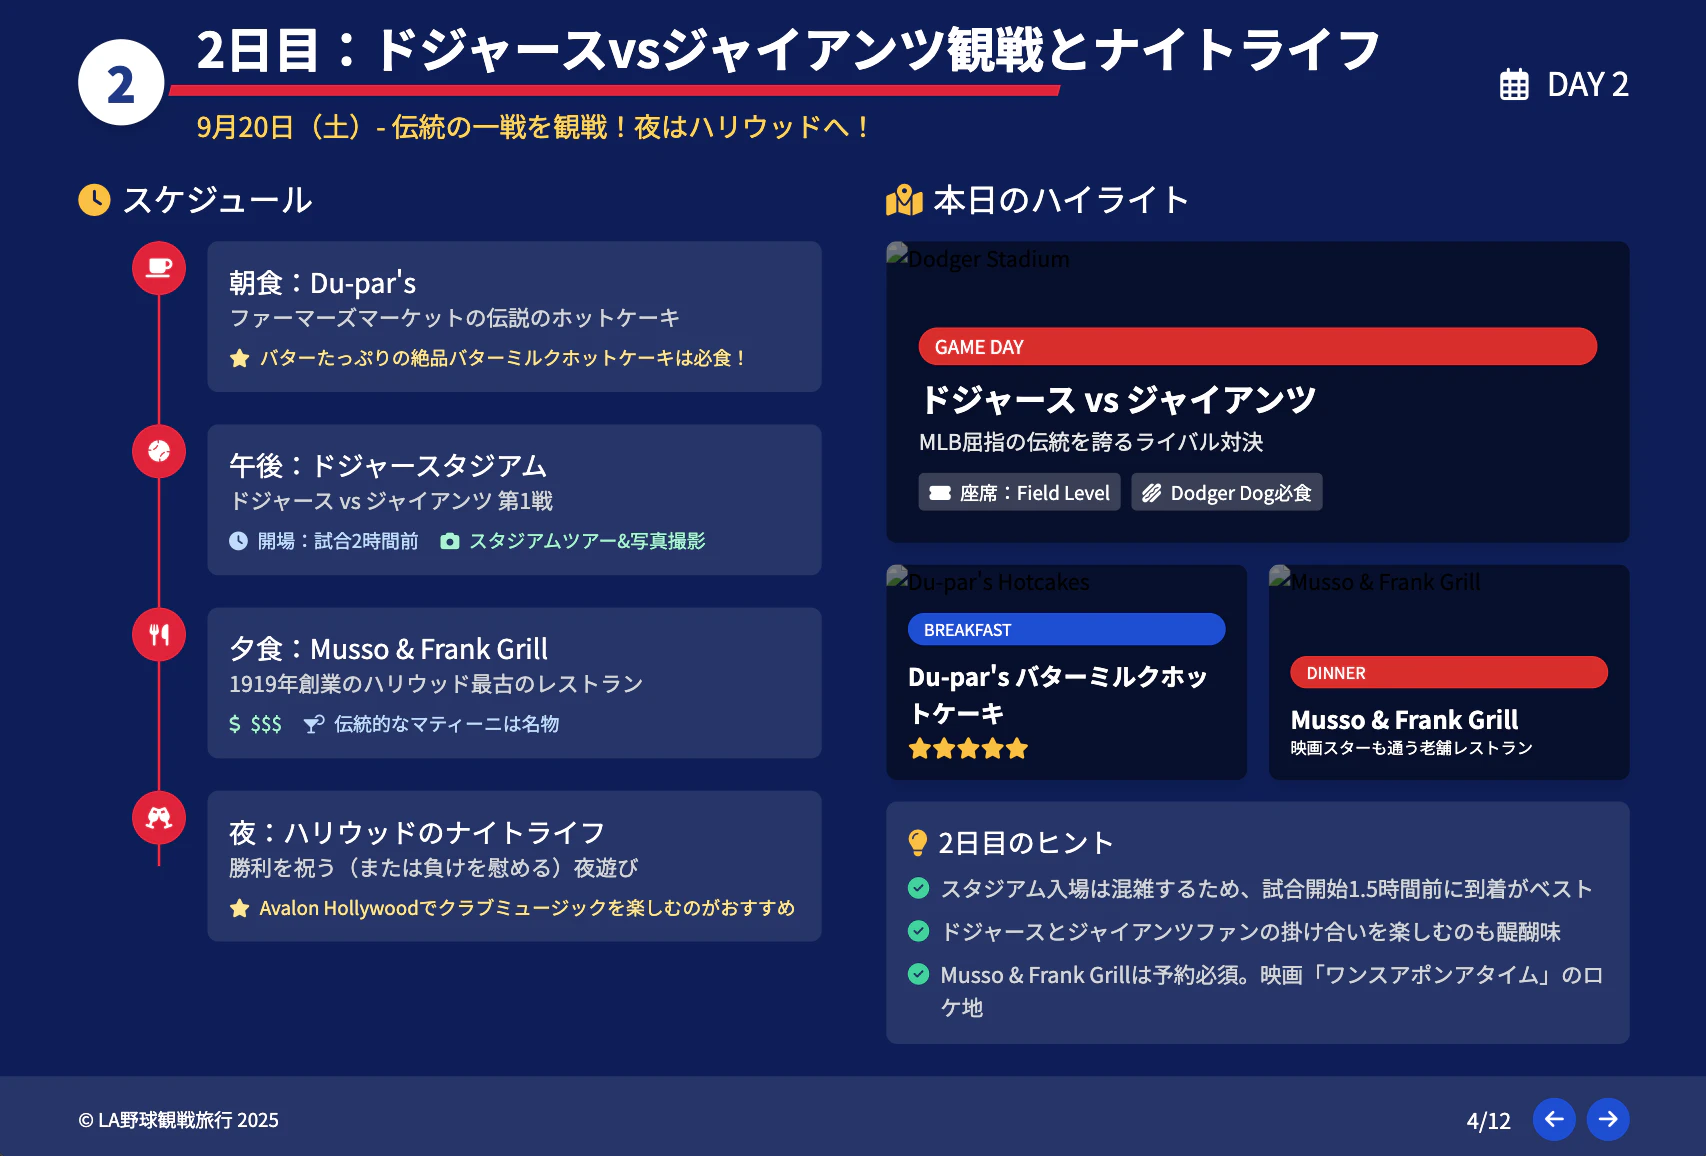Image resolution: width=1706 pixels, height=1156 pixels.
Task: Go back with the previous slide arrow
Action: [x=1554, y=1119]
